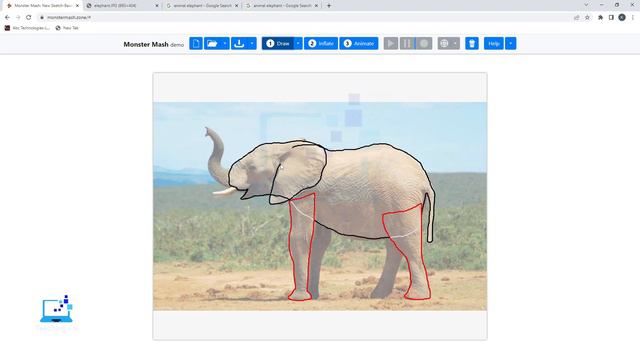Screen dimensions: 640x360
Task: Select the Monster Mash browser tab
Action: 42,6
